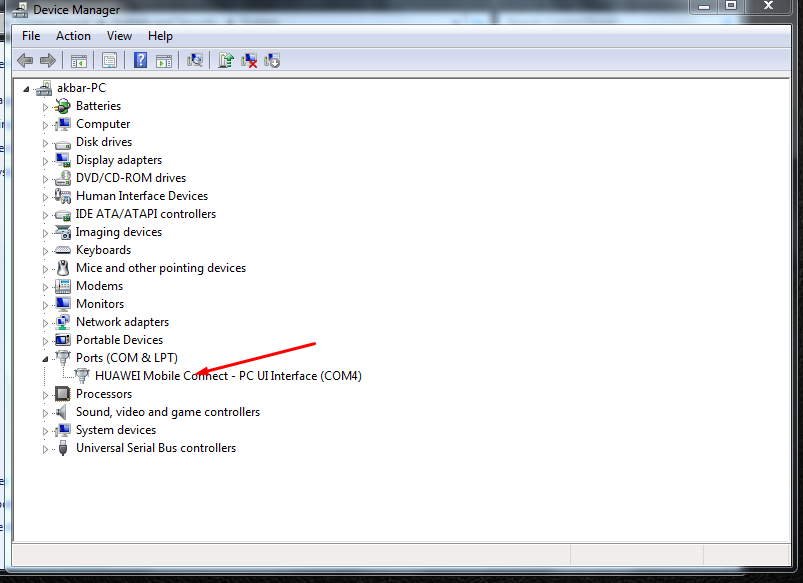The width and height of the screenshot is (803, 583).
Task: Open the File menu
Action: 30,35
